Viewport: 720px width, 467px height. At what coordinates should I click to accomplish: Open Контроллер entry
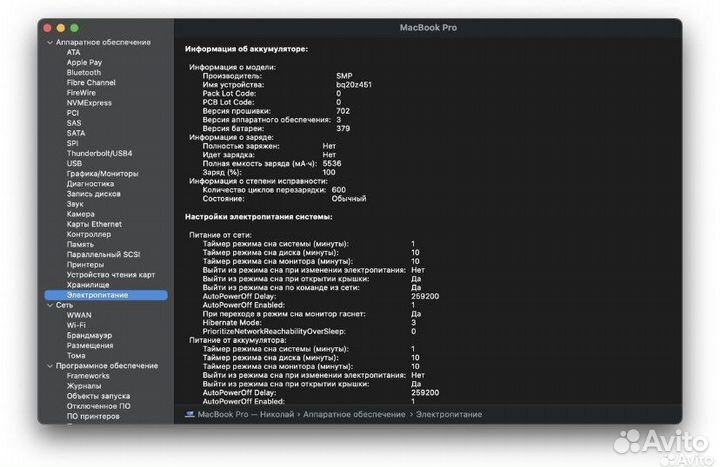click(89, 234)
